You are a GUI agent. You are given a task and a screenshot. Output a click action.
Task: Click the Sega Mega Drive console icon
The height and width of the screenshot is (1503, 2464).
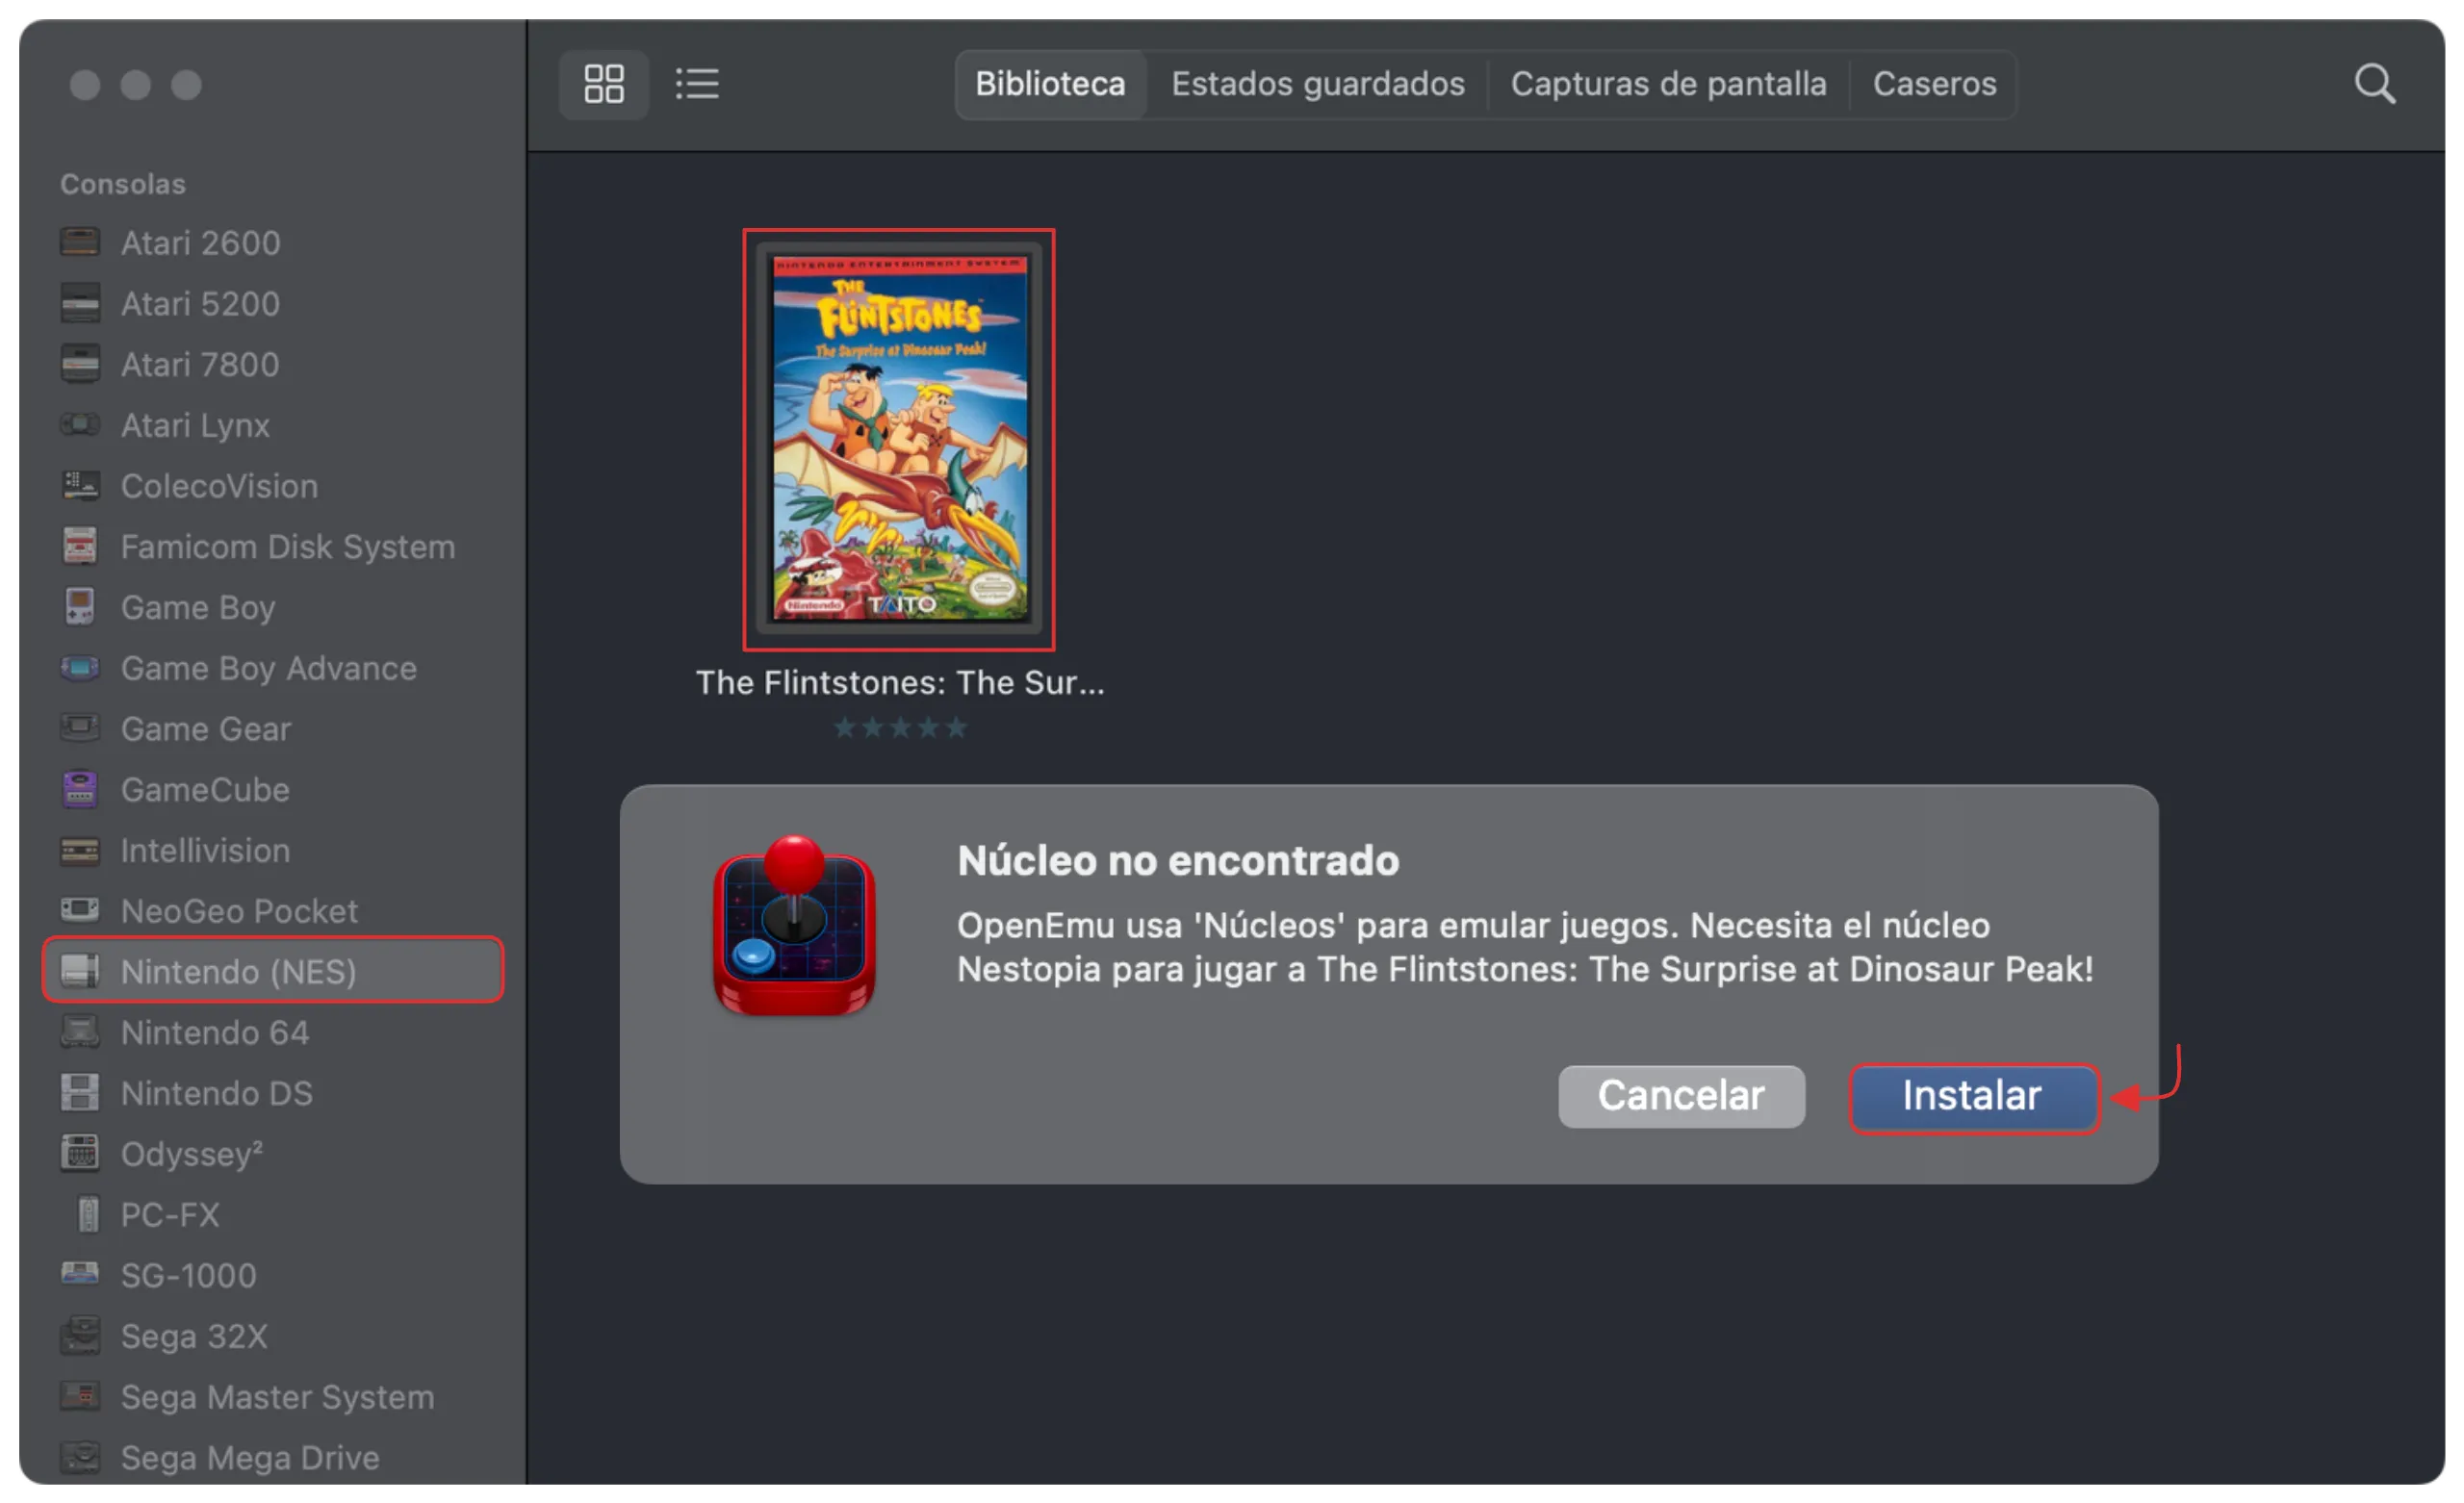pyautogui.click(x=80, y=1457)
